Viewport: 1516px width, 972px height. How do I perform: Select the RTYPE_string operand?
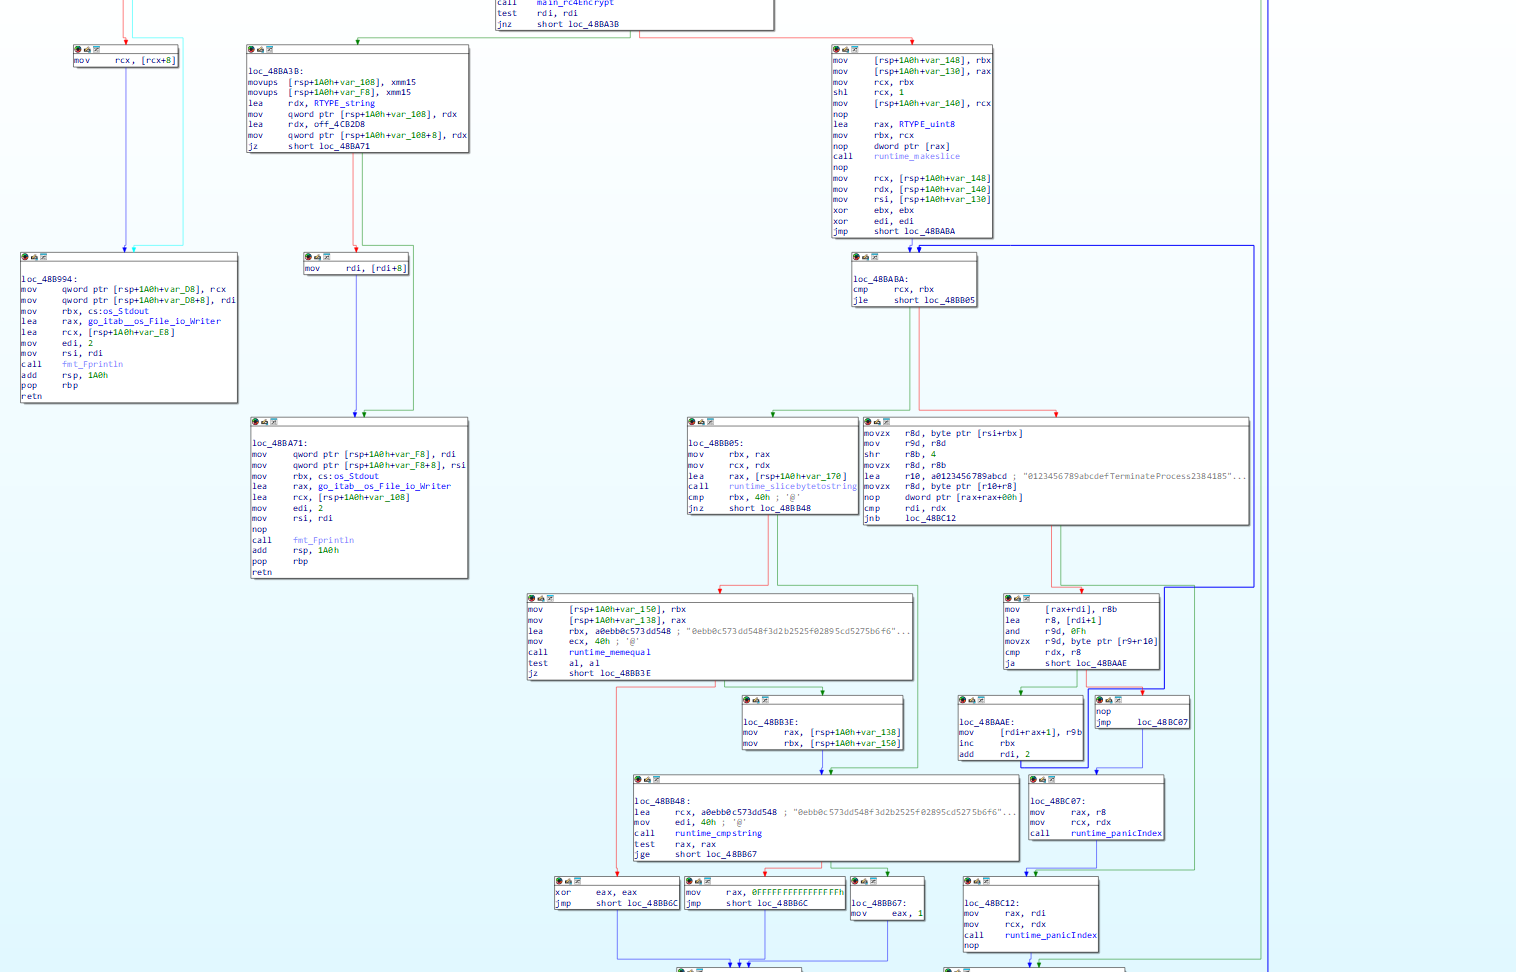(344, 103)
